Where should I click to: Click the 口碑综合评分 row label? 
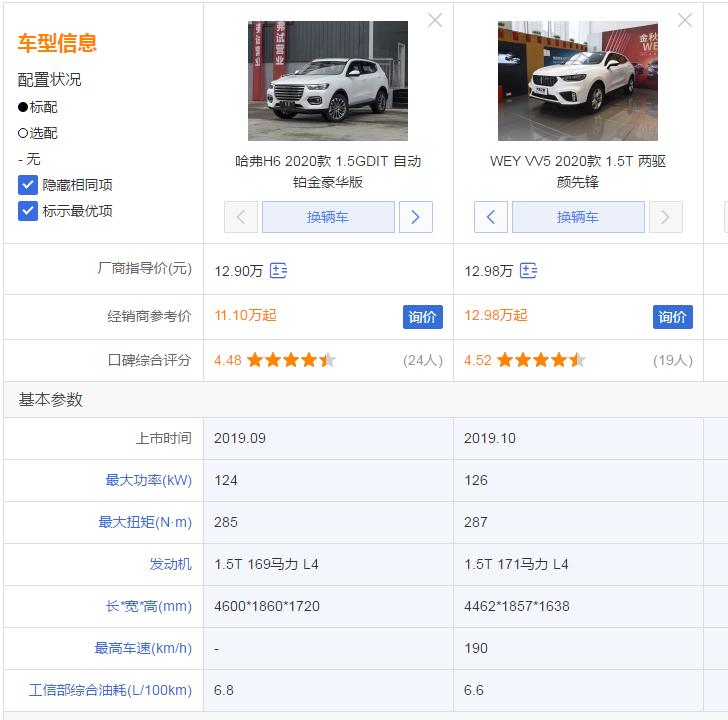point(149,360)
